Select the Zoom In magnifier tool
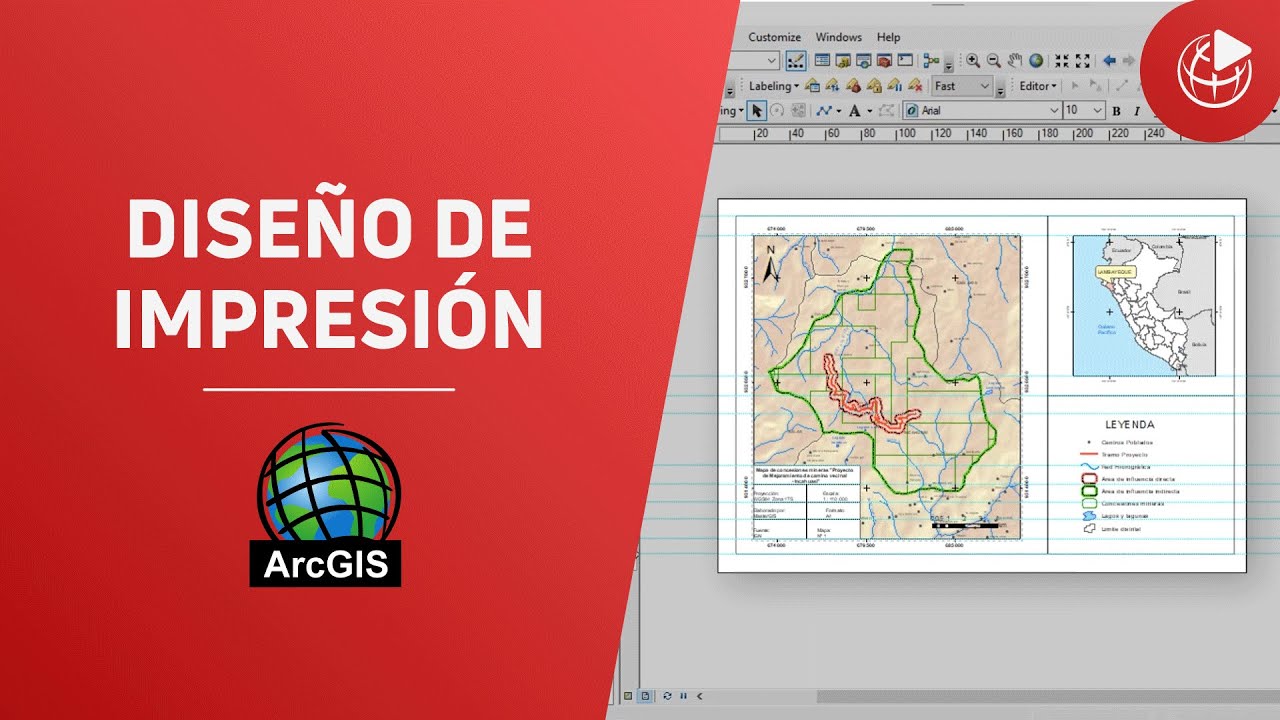Image resolution: width=1280 pixels, height=720 pixels. coord(973,61)
